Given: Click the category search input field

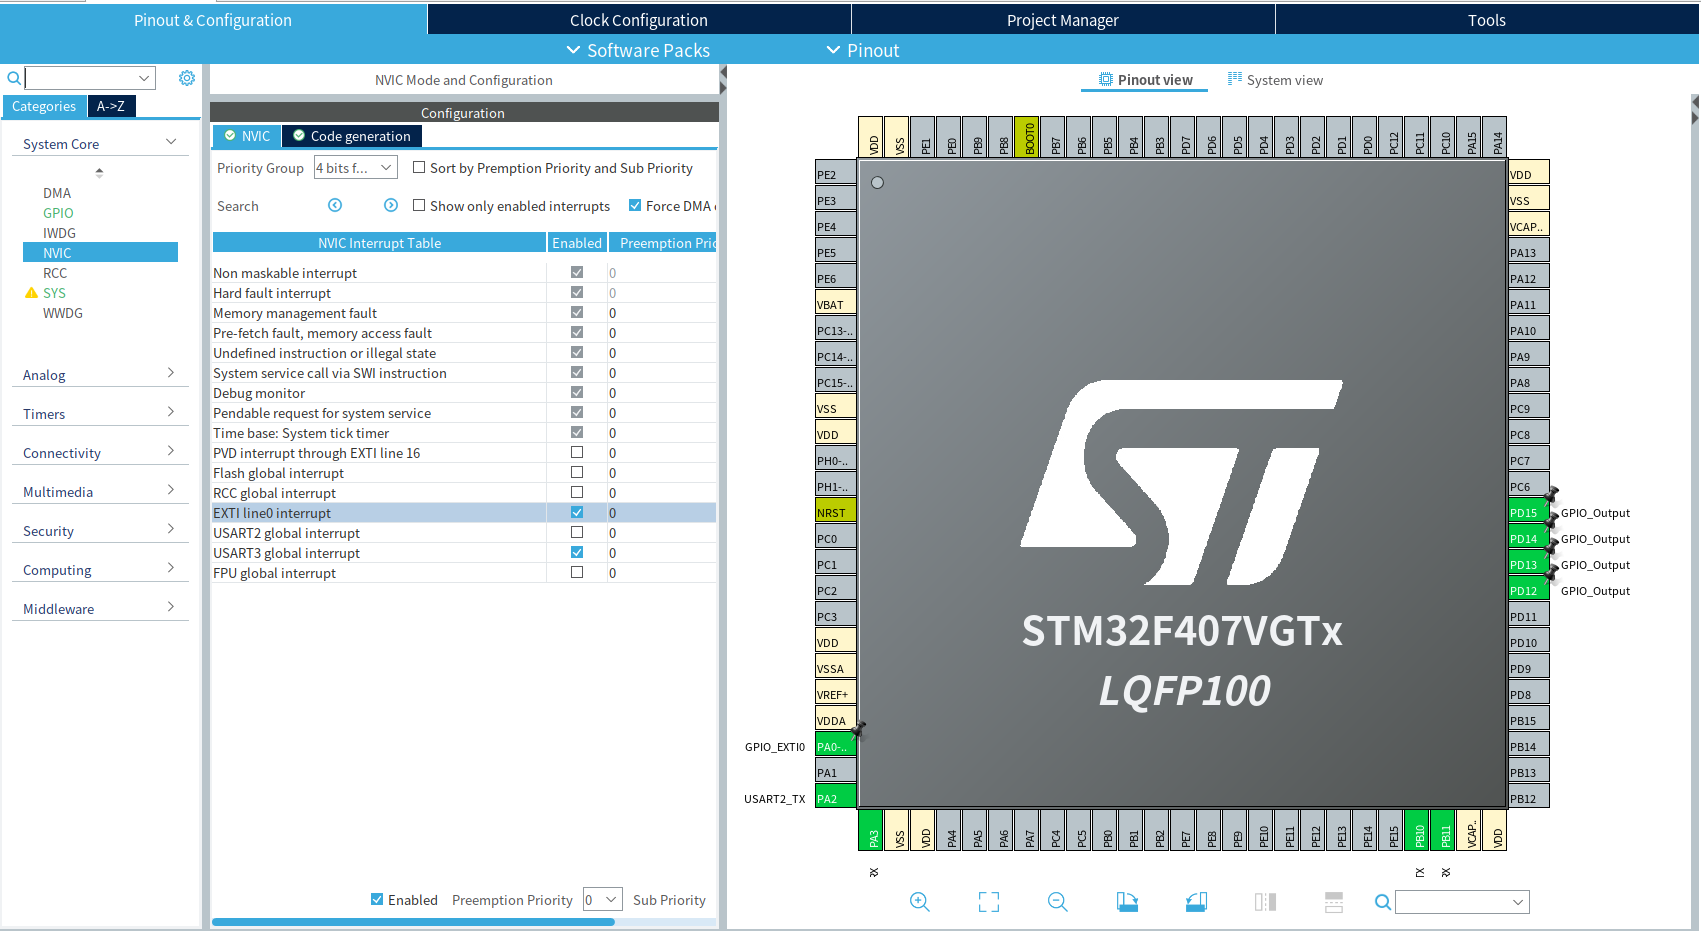Looking at the screenshot, I should (x=81, y=78).
